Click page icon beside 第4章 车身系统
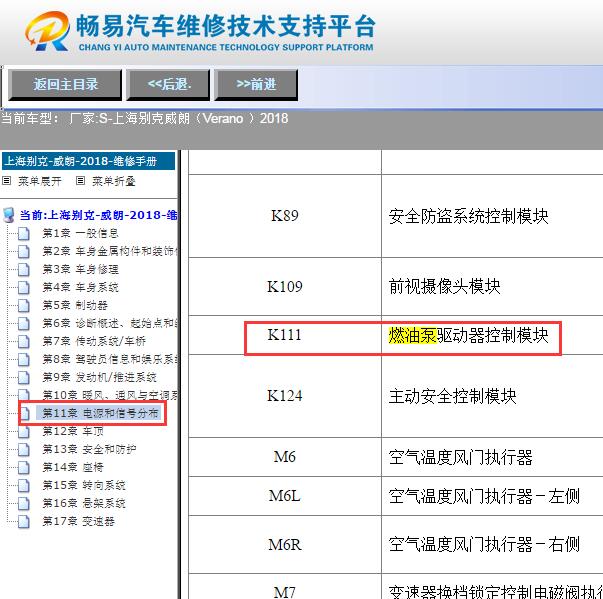 (23, 288)
